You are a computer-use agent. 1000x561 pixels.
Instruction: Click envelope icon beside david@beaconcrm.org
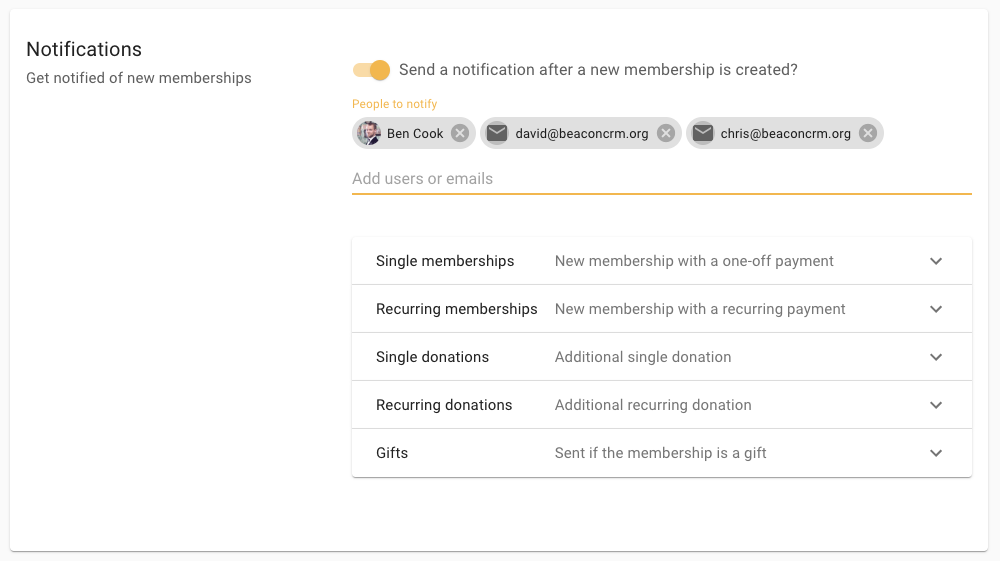[x=497, y=134]
